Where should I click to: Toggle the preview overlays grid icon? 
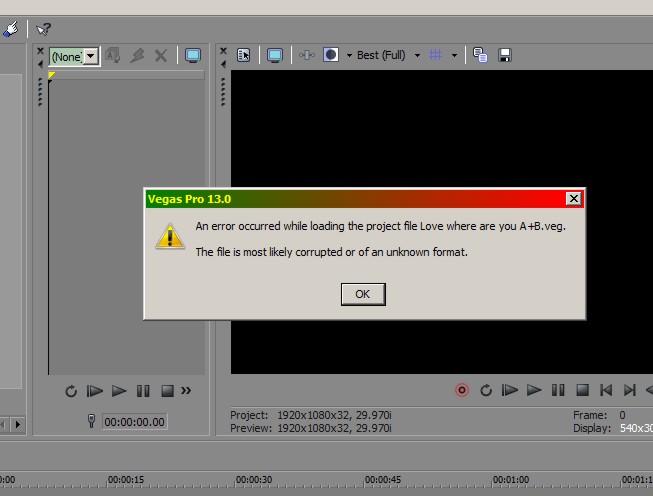(436, 55)
